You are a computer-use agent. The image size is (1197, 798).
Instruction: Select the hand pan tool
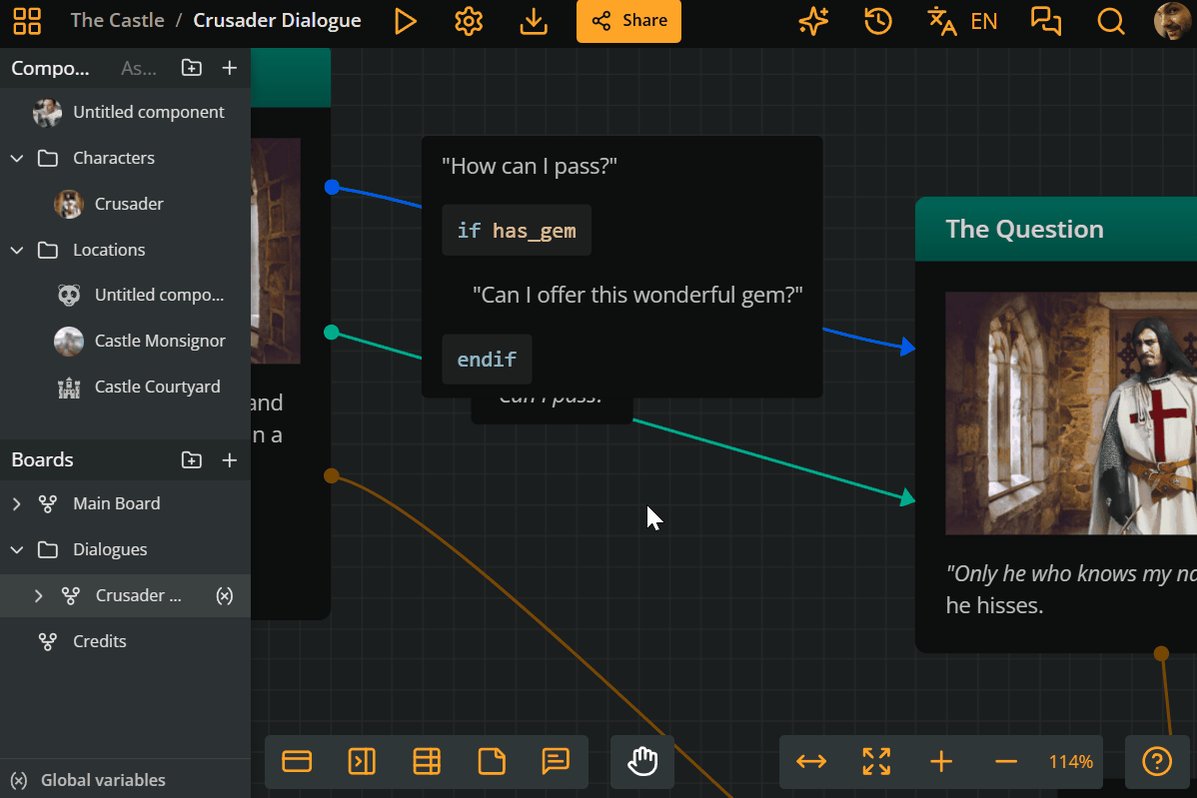click(642, 761)
